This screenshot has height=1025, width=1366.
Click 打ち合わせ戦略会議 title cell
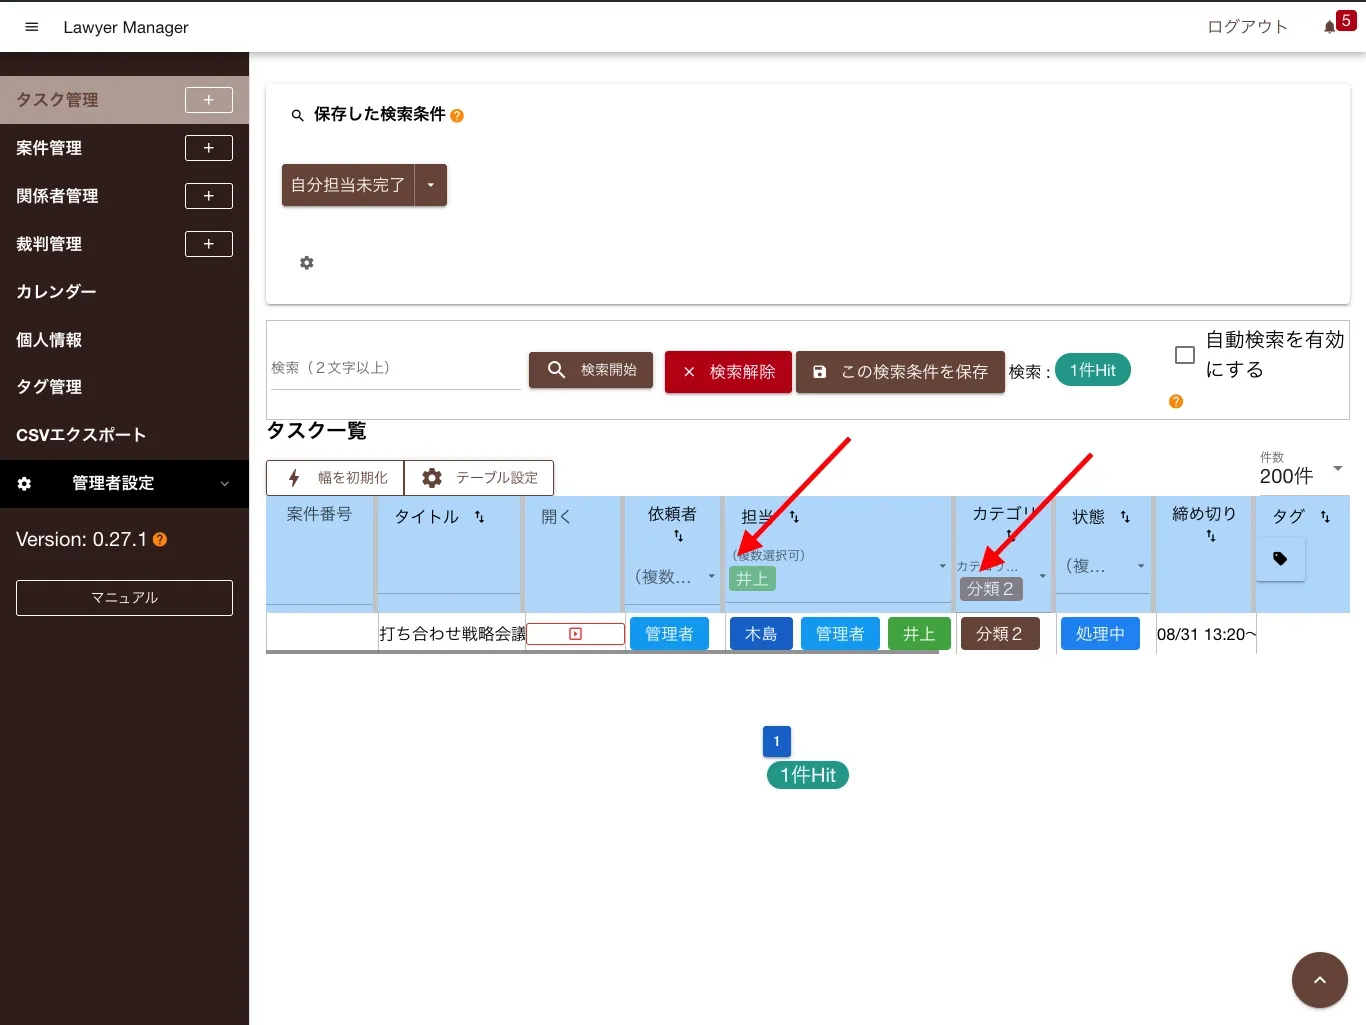(452, 634)
